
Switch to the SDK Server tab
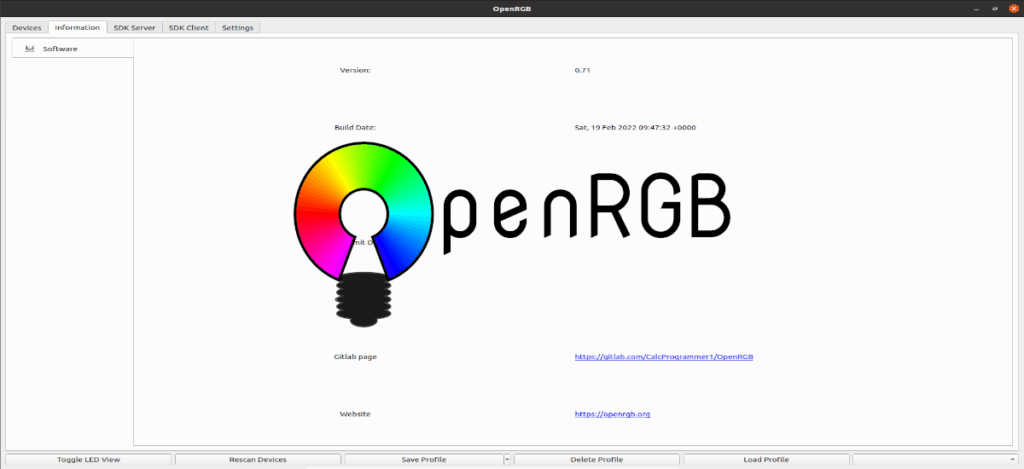pos(134,28)
